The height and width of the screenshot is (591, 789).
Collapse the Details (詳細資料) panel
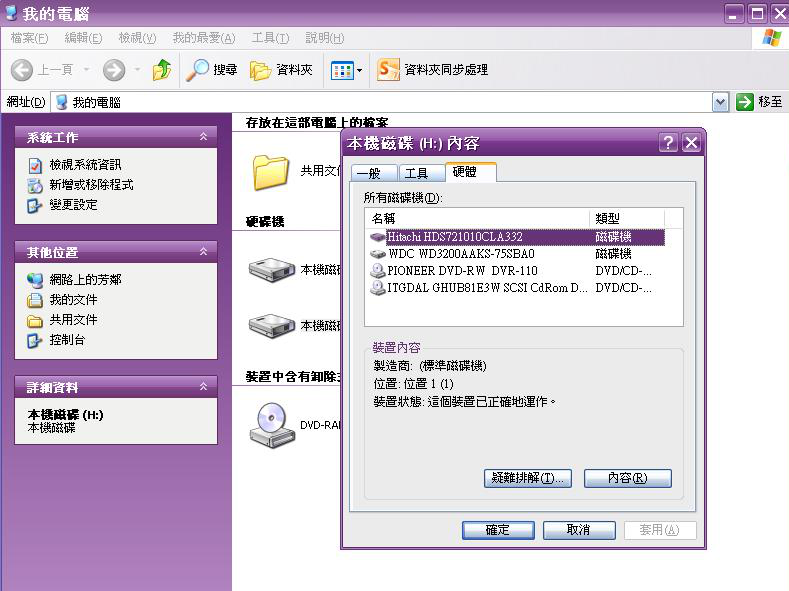[203, 386]
